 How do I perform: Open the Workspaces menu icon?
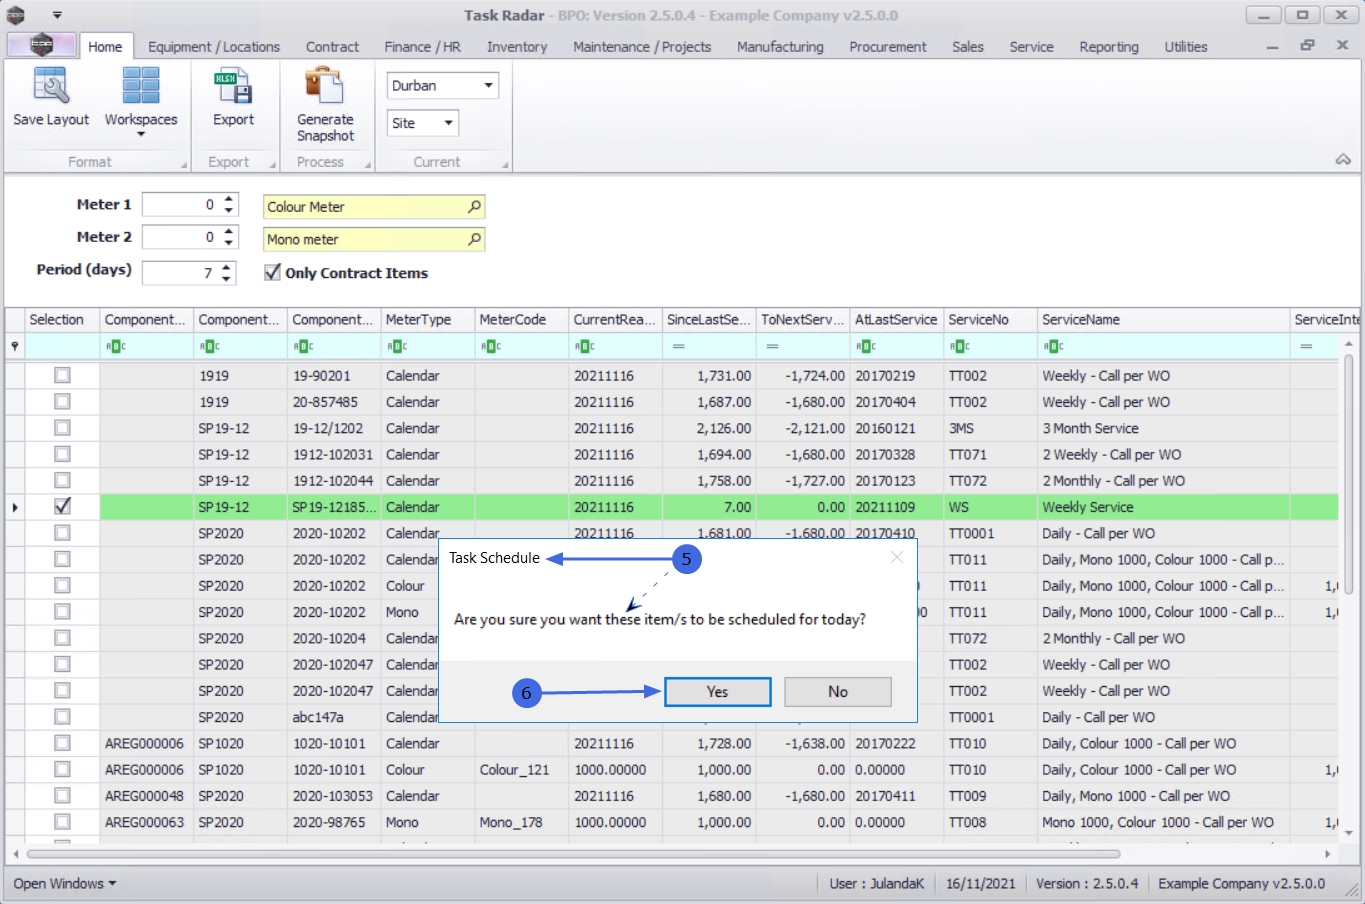140,87
